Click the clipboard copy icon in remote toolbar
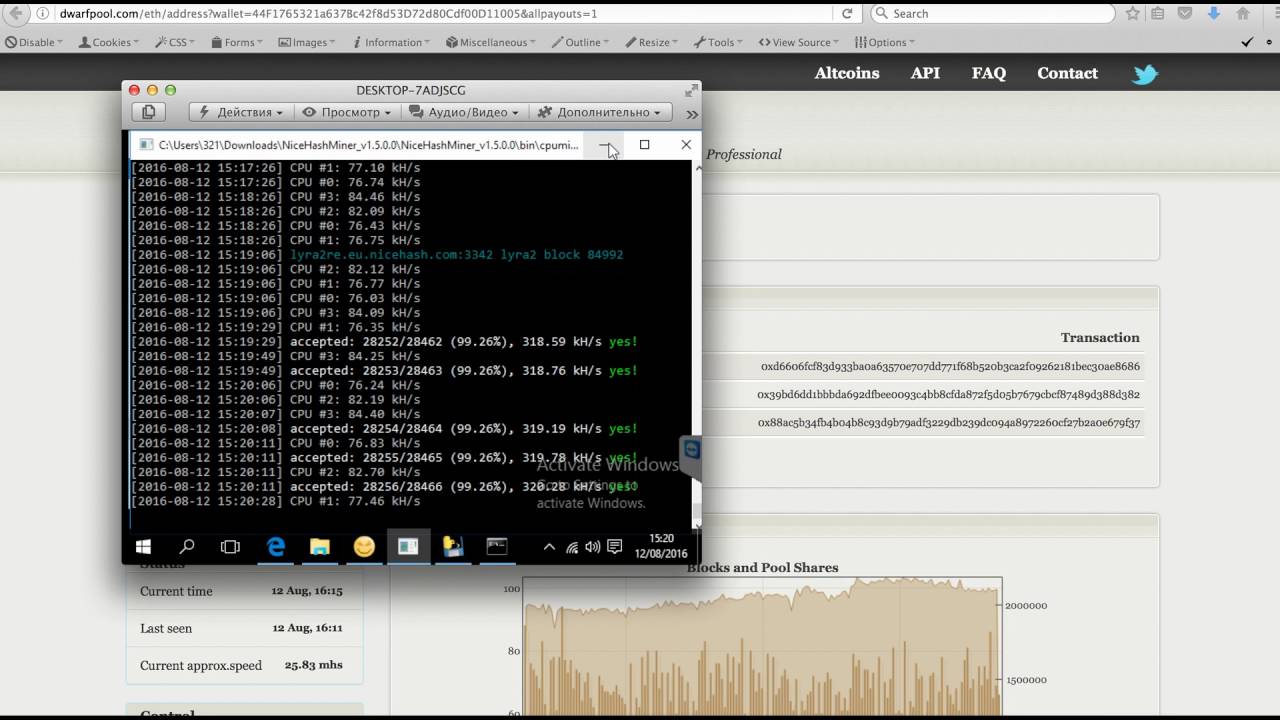The image size is (1280, 720). (148, 112)
